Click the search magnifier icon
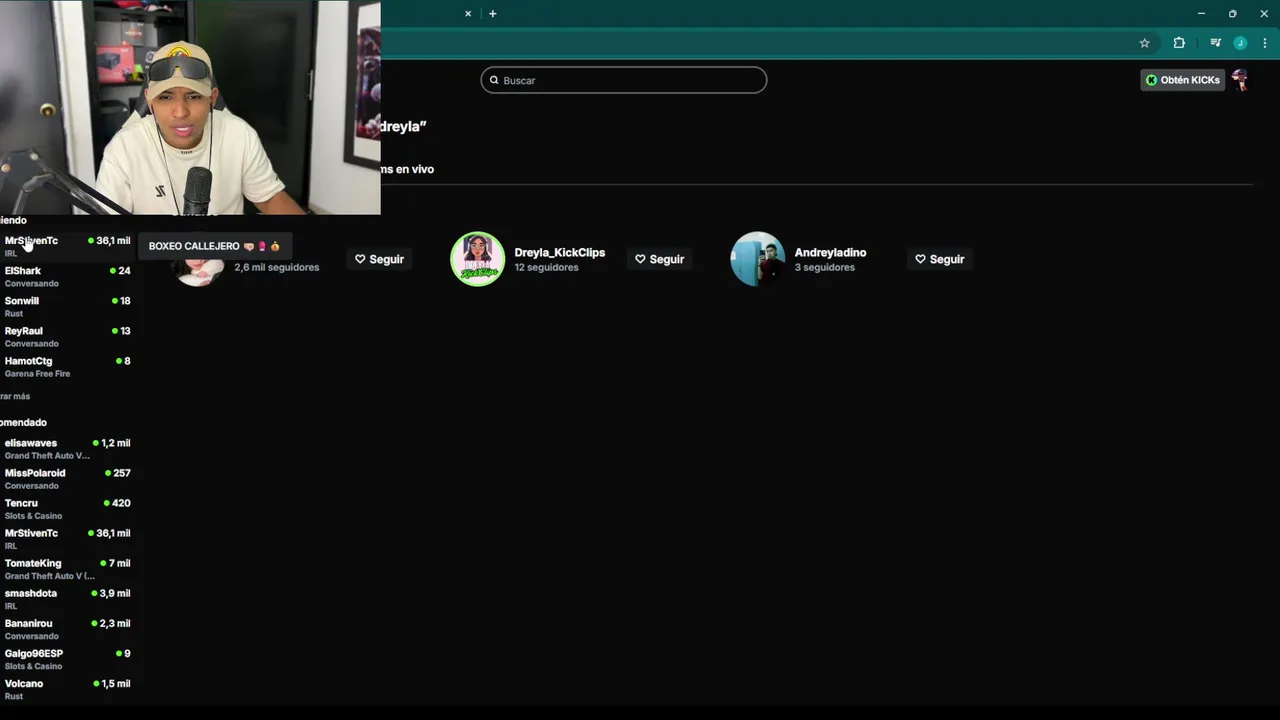 pyautogui.click(x=494, y=80)
